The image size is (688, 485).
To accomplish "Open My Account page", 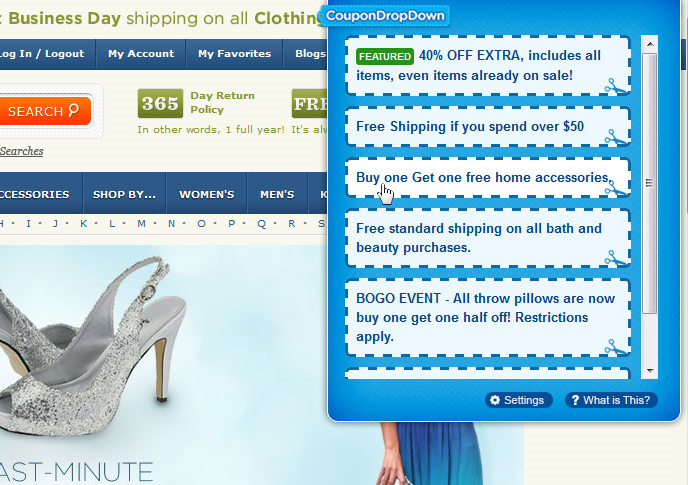I will (141, 54).
